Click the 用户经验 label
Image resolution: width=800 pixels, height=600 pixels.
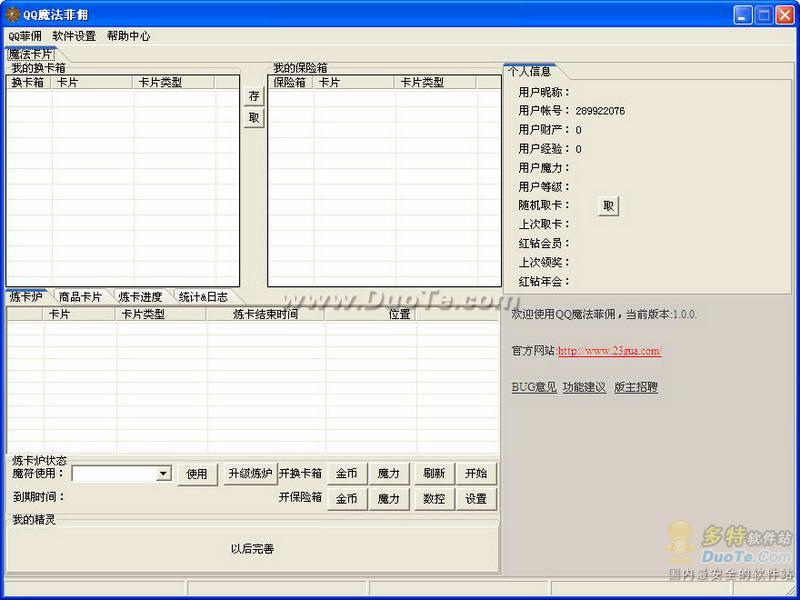544,149
